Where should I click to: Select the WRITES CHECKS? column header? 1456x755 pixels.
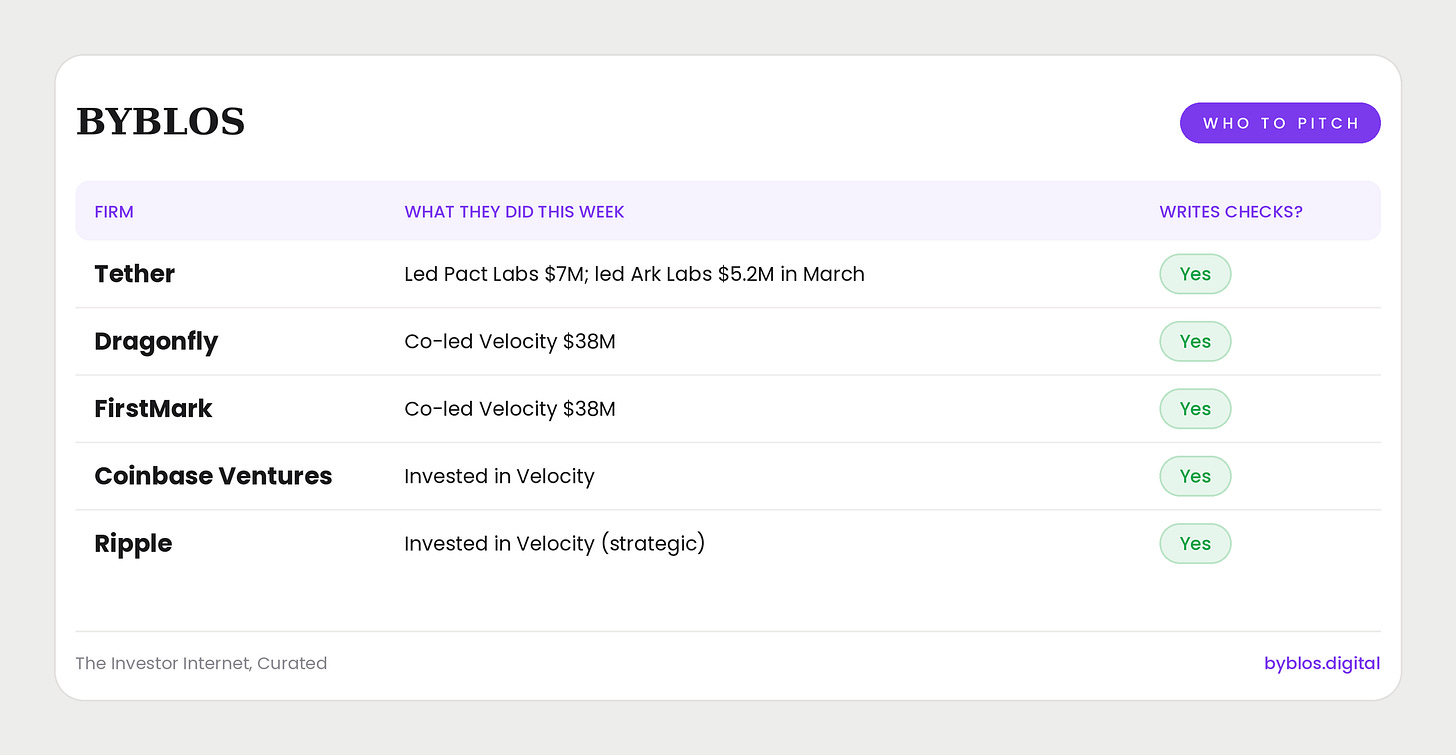[x=1231, y=212]
